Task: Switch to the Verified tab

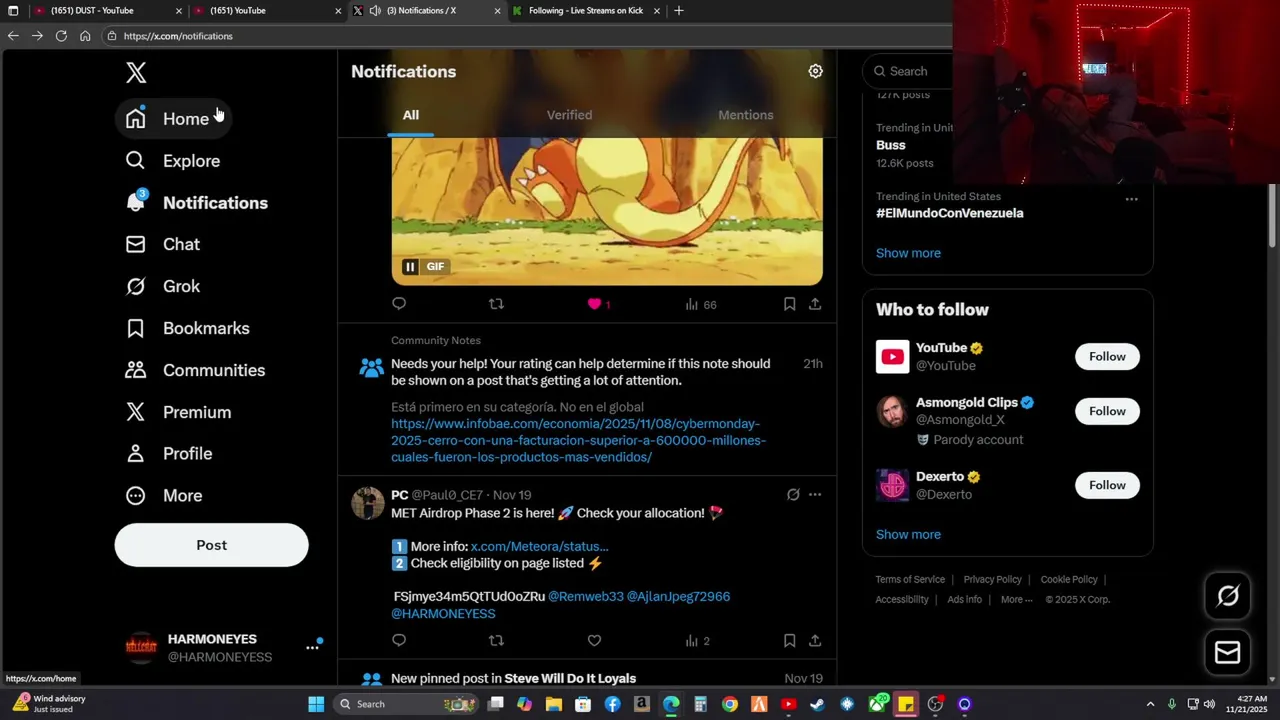Action: [x=569, y=115]
